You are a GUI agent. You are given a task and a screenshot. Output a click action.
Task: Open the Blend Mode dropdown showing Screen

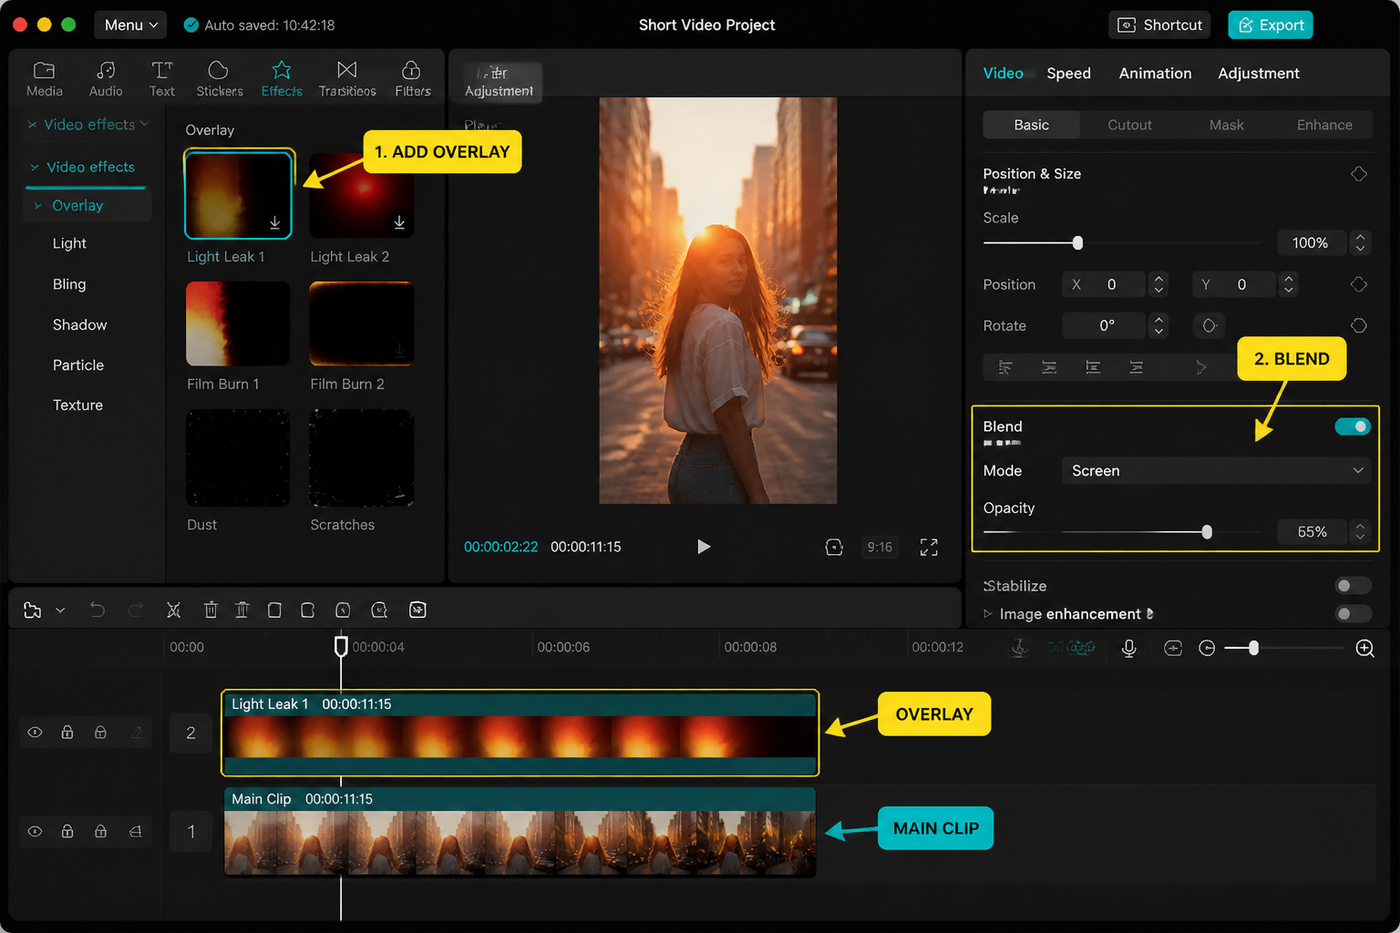[x=1215, y=471]
